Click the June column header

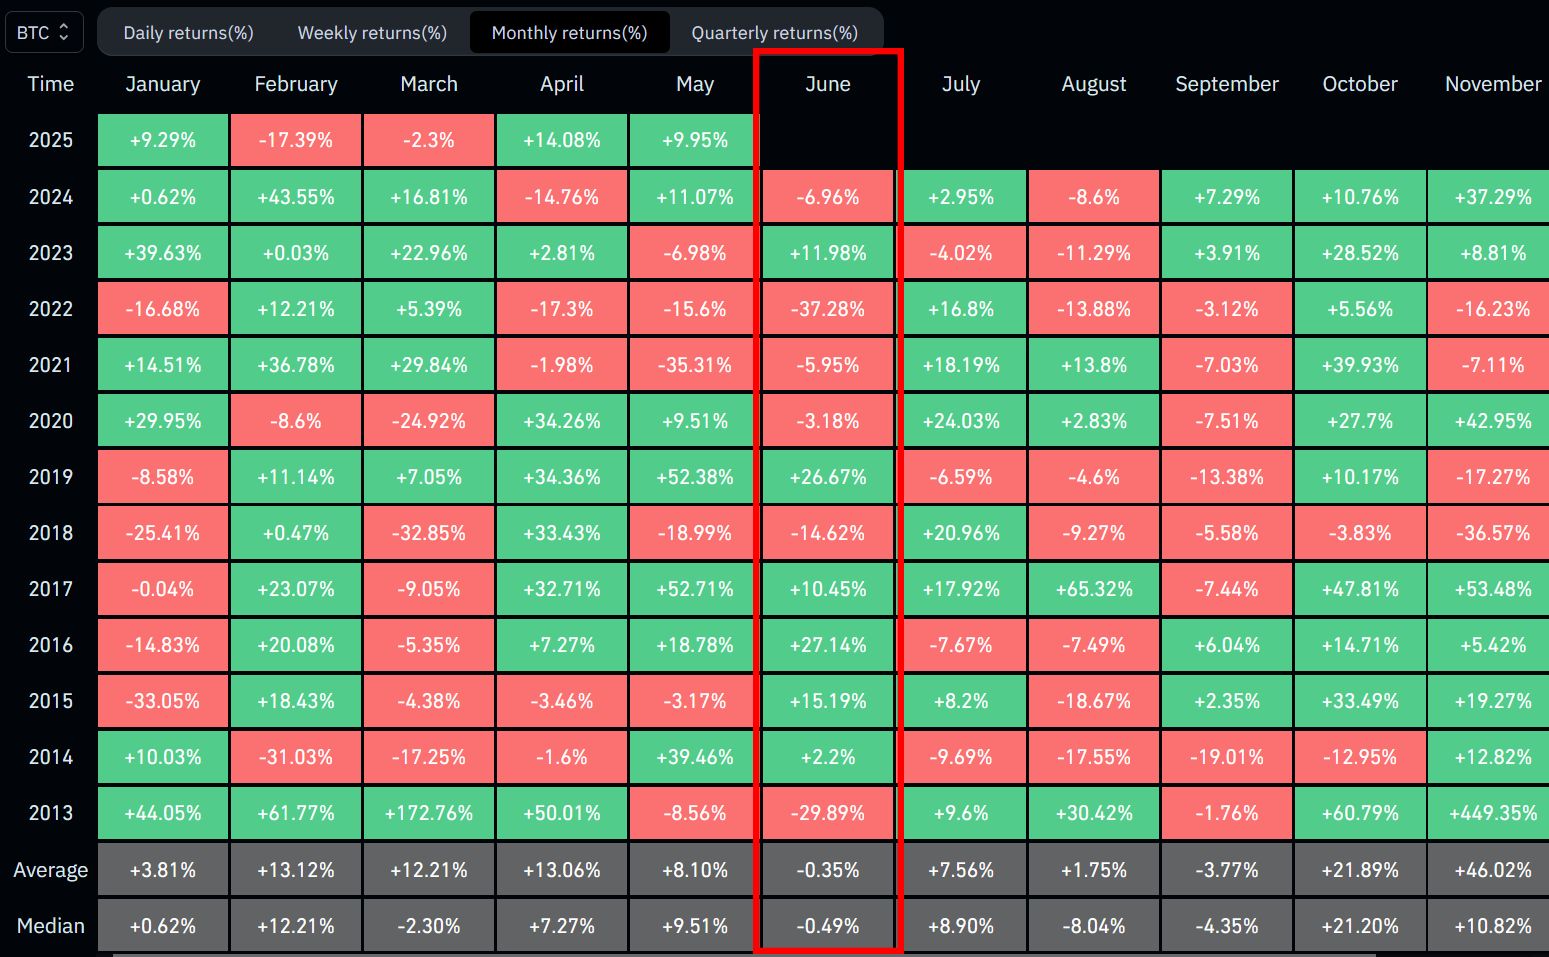click(827, 84)
